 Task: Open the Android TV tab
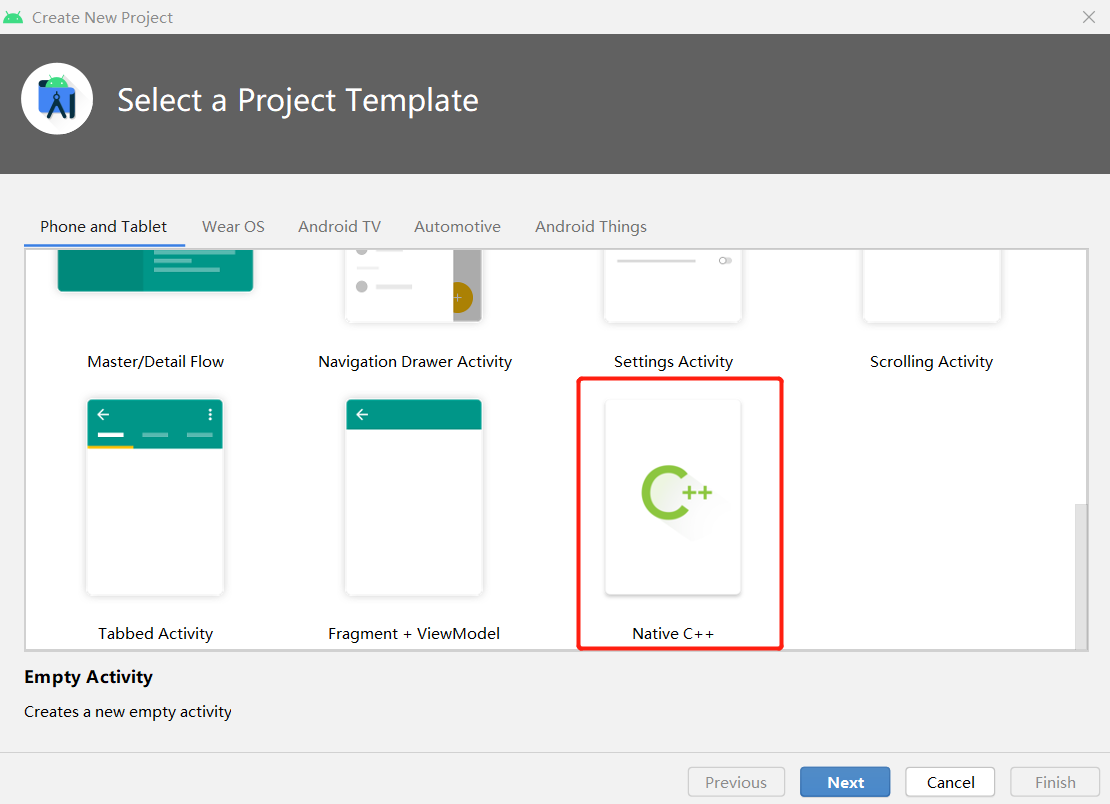click(x=339, y=226)
